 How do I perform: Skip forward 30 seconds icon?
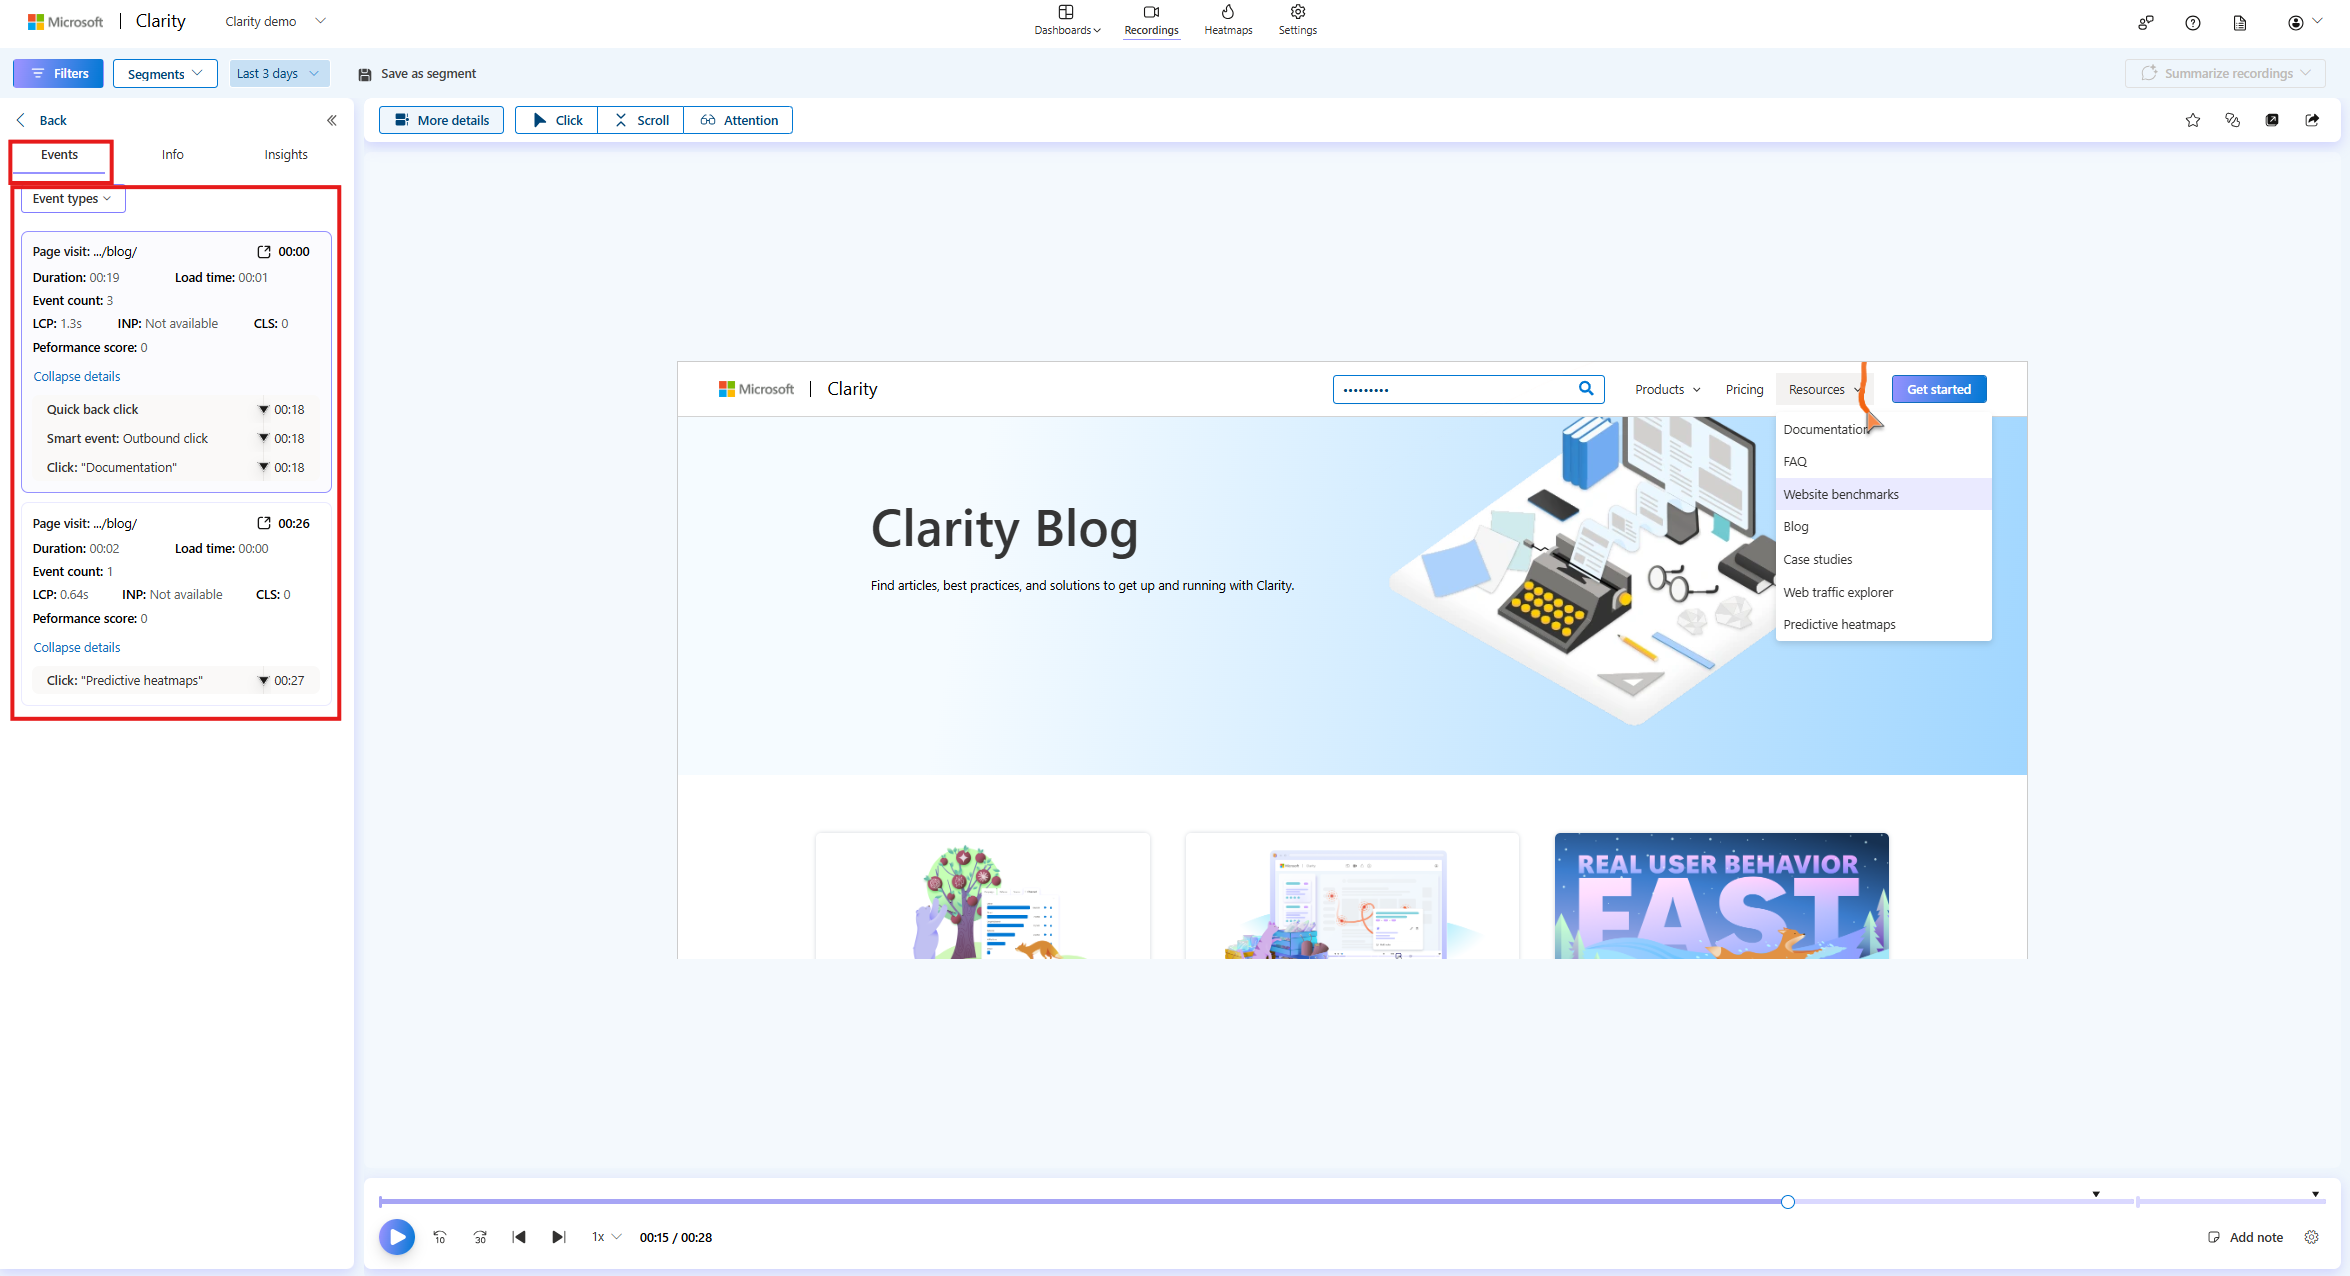[x=480, y=1237]
